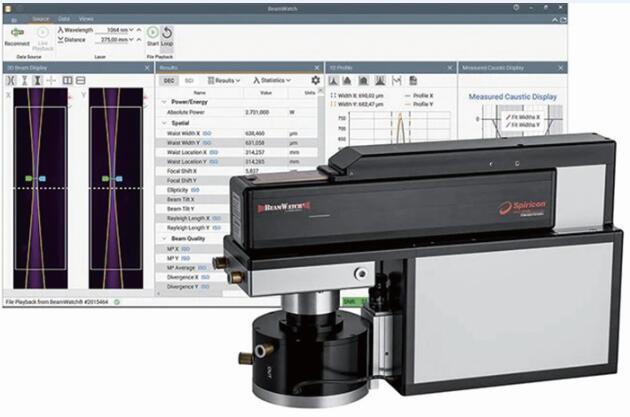The width and height of the screenshot is (630, 417).
Task: Open the Results dropdown menu
Action: tap(222, 79)
